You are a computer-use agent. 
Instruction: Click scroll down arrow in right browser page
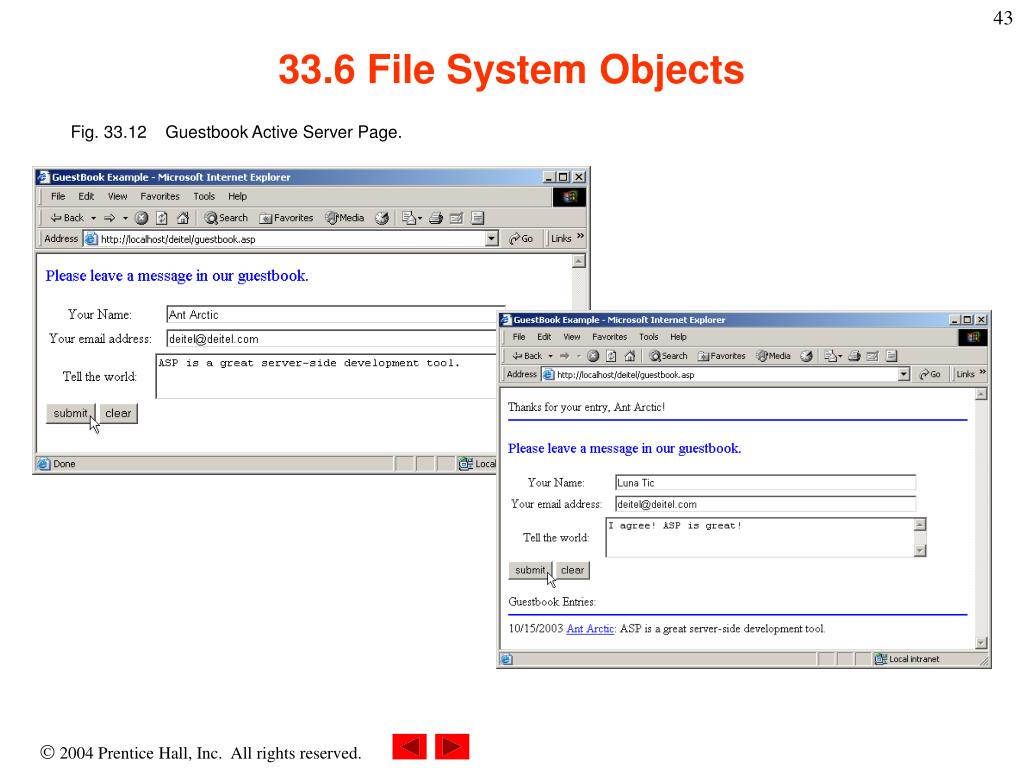click(981, 643)
